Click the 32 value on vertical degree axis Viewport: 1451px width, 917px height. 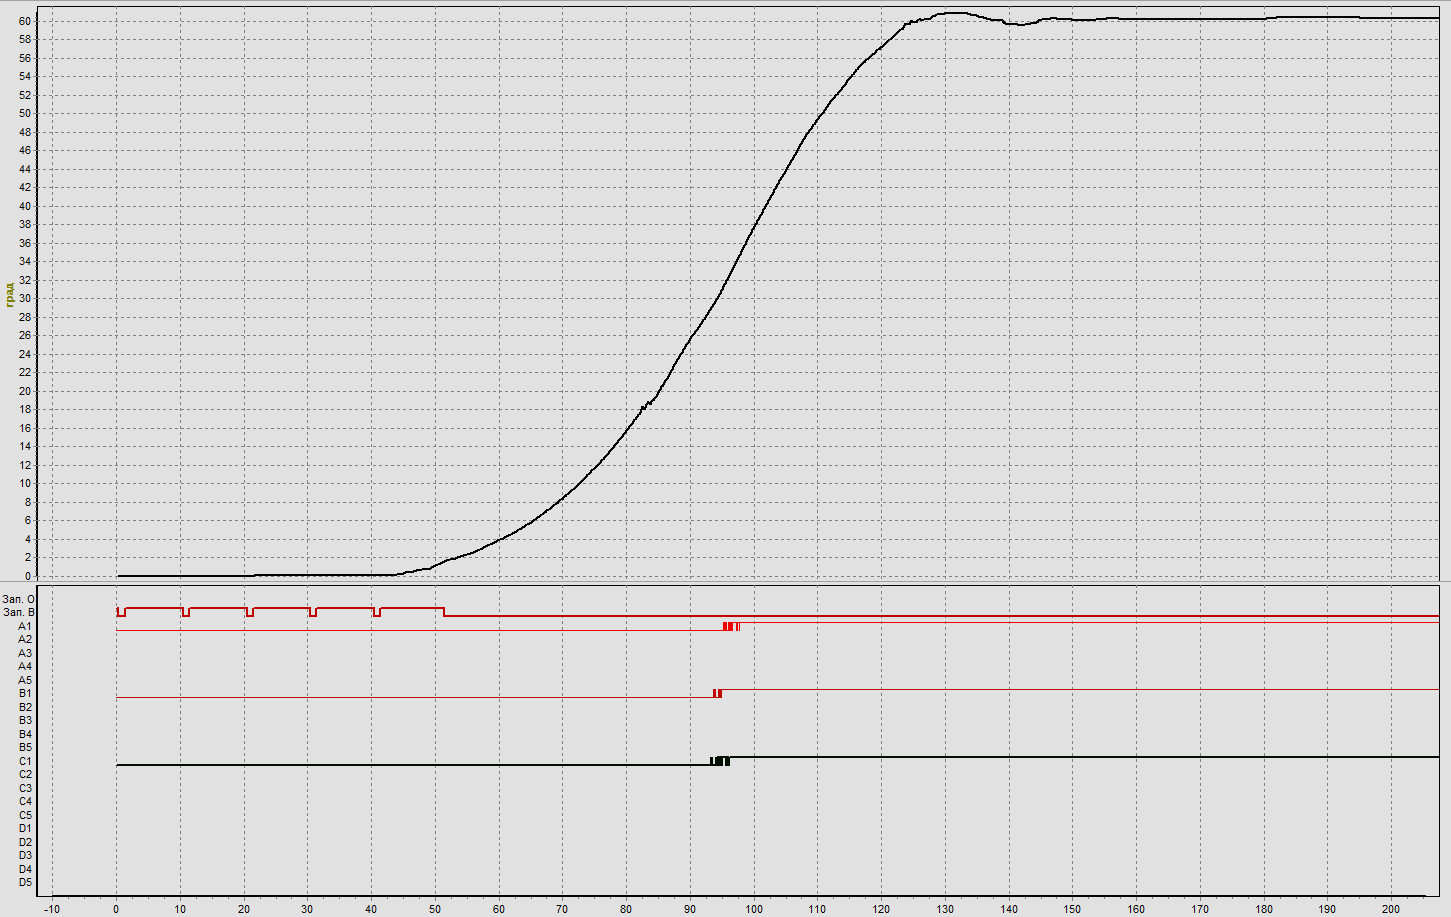pos(25,280)
